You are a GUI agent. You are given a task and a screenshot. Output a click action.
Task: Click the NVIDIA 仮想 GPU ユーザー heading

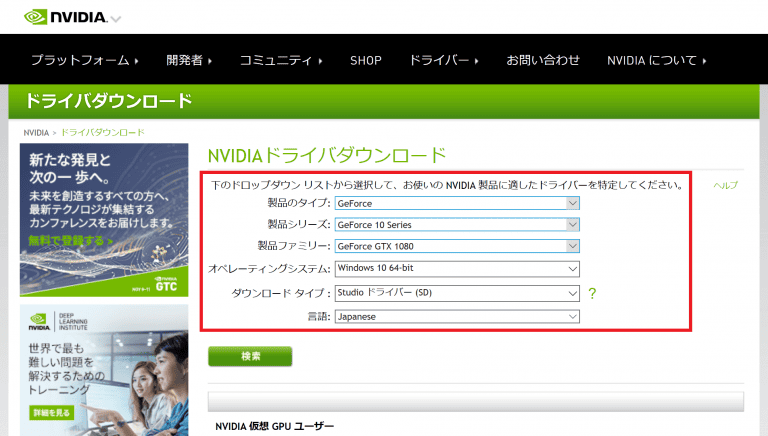coord(274,426)
